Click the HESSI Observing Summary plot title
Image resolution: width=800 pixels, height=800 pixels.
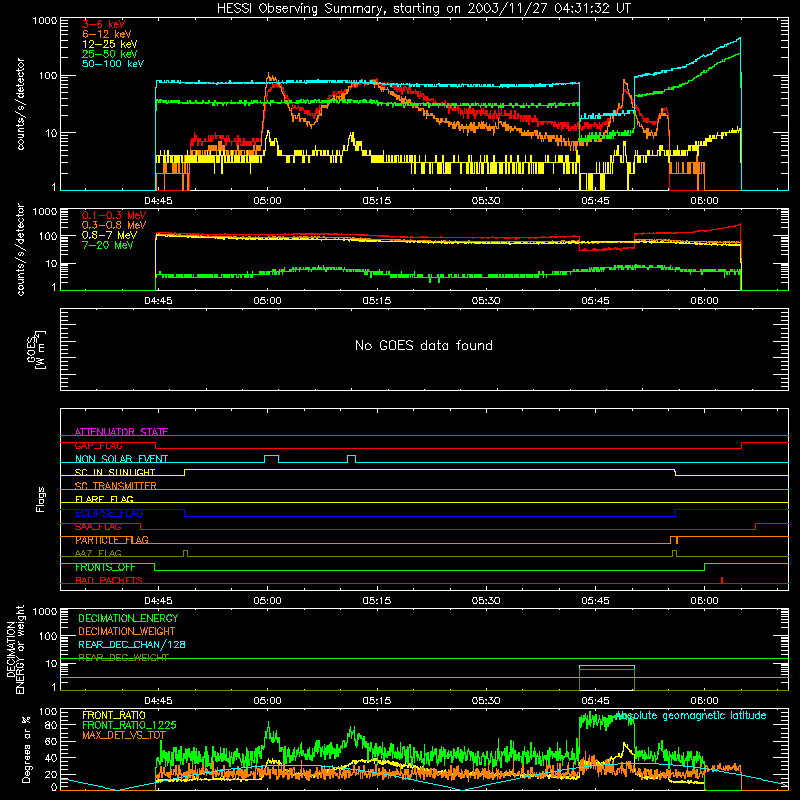(x=423, y=9)
